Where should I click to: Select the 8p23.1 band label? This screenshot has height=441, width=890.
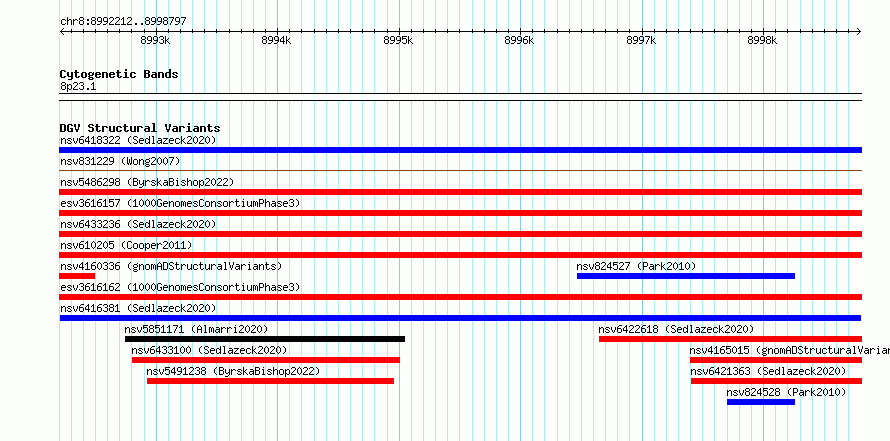[78, 86]
